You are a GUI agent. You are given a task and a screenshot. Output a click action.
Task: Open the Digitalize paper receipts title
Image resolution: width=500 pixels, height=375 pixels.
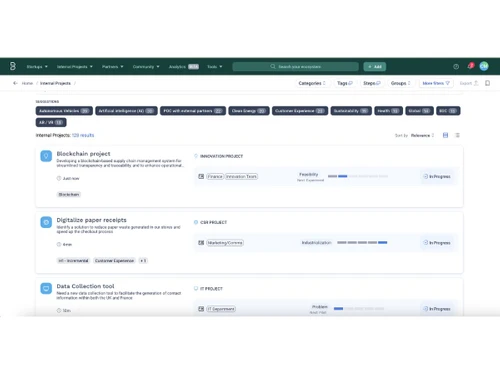pyautogui.click(x=92, y=220)
